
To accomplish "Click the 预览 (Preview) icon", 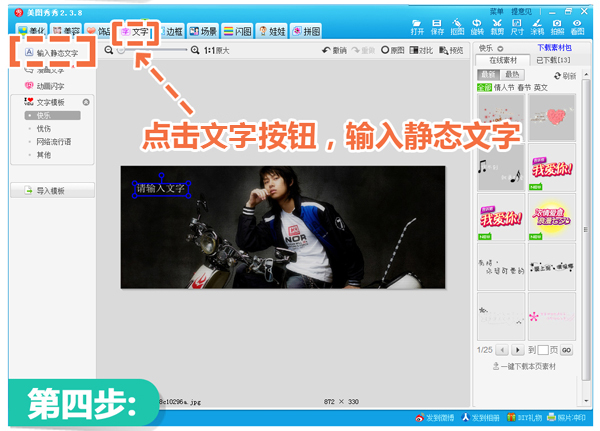I will 450,50.
